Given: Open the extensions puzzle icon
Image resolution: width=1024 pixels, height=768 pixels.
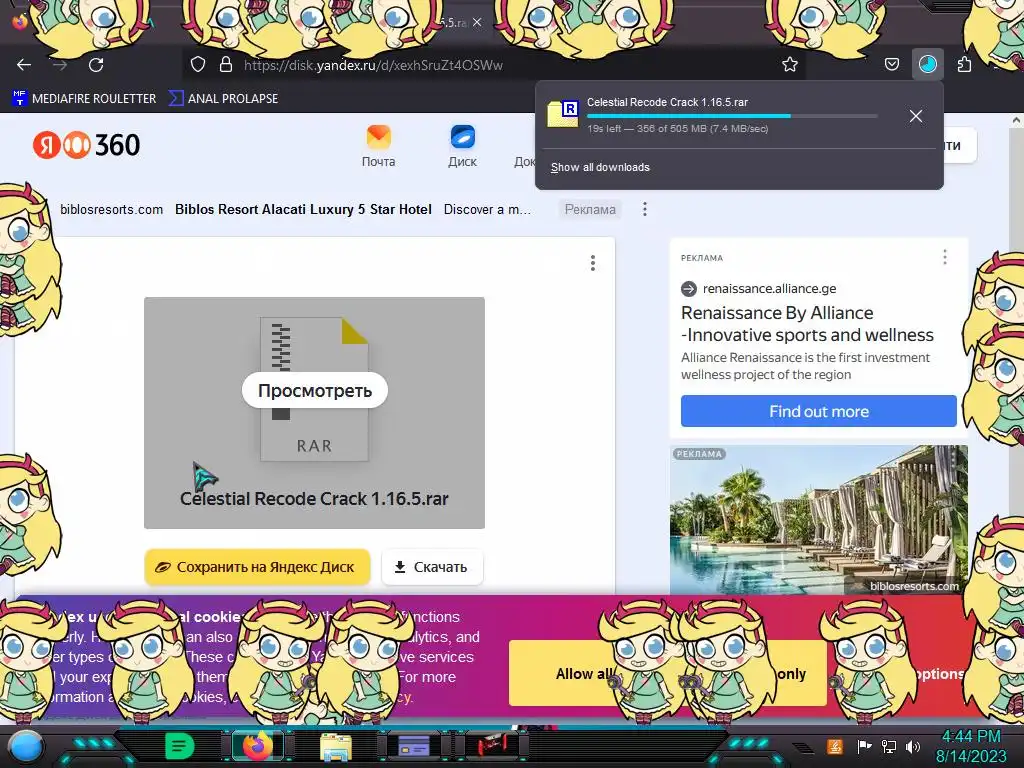Looking at the screenshot, I should coord(964,65).
